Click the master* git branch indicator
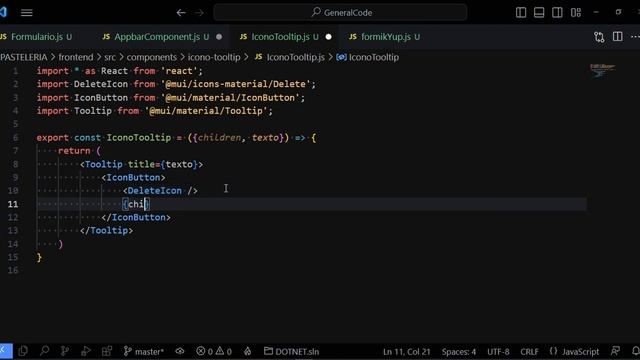The width and height of the screenshot is (640, 360). tap(143, 351)
